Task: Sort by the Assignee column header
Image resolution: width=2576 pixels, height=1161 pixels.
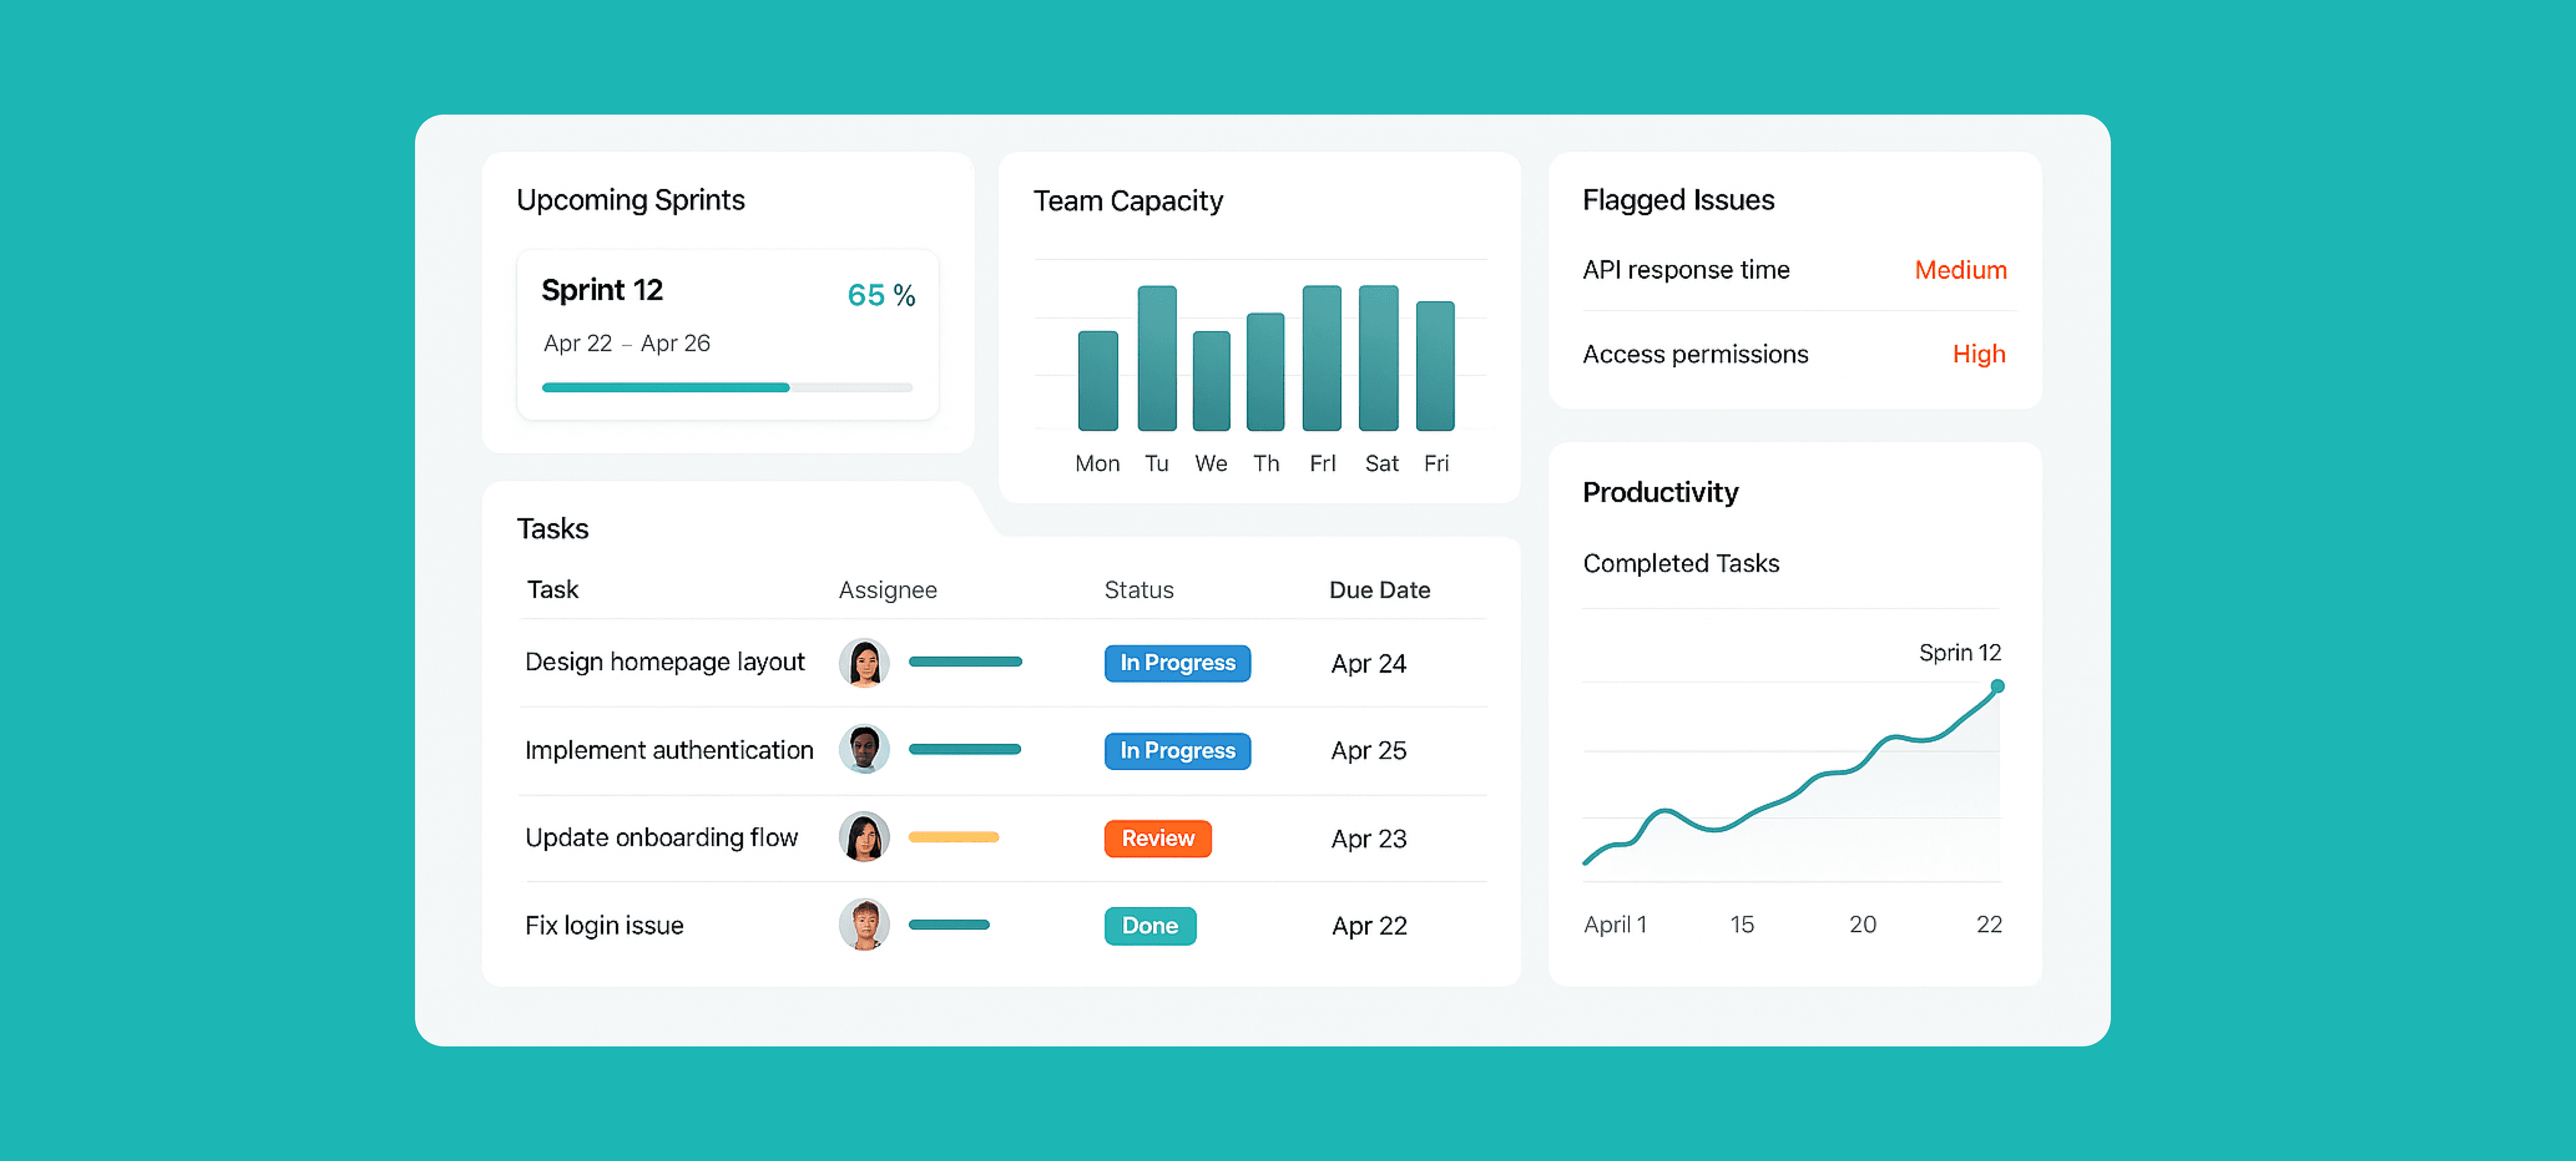Action: pos(887,590)
